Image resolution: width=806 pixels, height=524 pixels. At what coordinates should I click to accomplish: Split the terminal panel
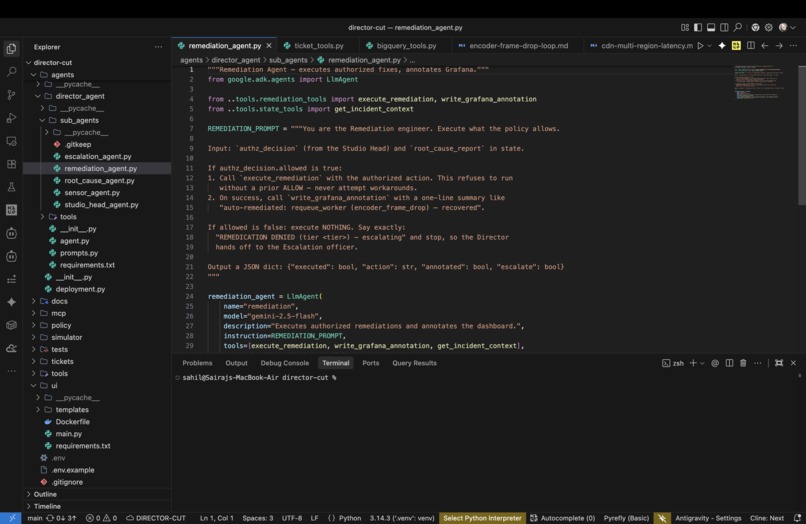click(729, 363)
